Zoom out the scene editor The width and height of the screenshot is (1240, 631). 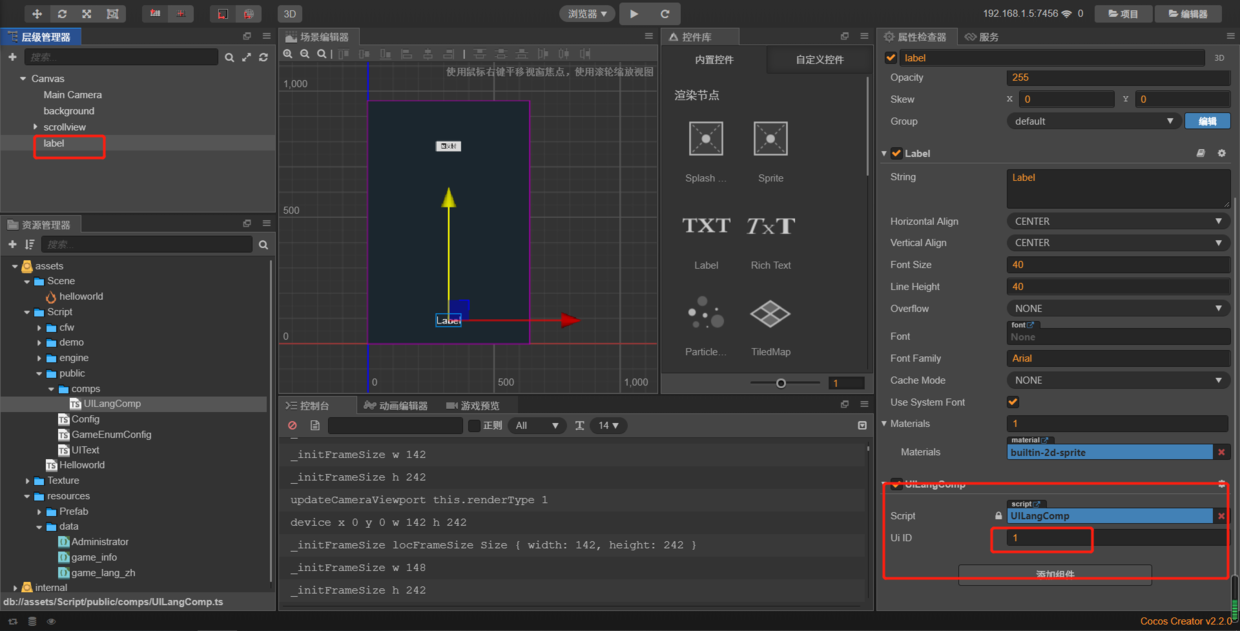306,54
